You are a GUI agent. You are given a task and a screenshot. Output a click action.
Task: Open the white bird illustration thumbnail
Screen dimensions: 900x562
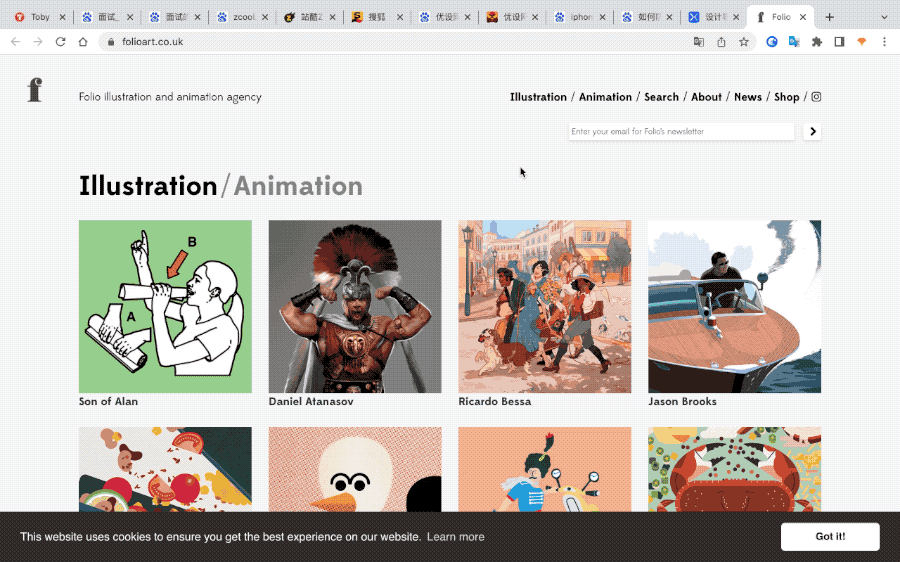click(355, 470)
